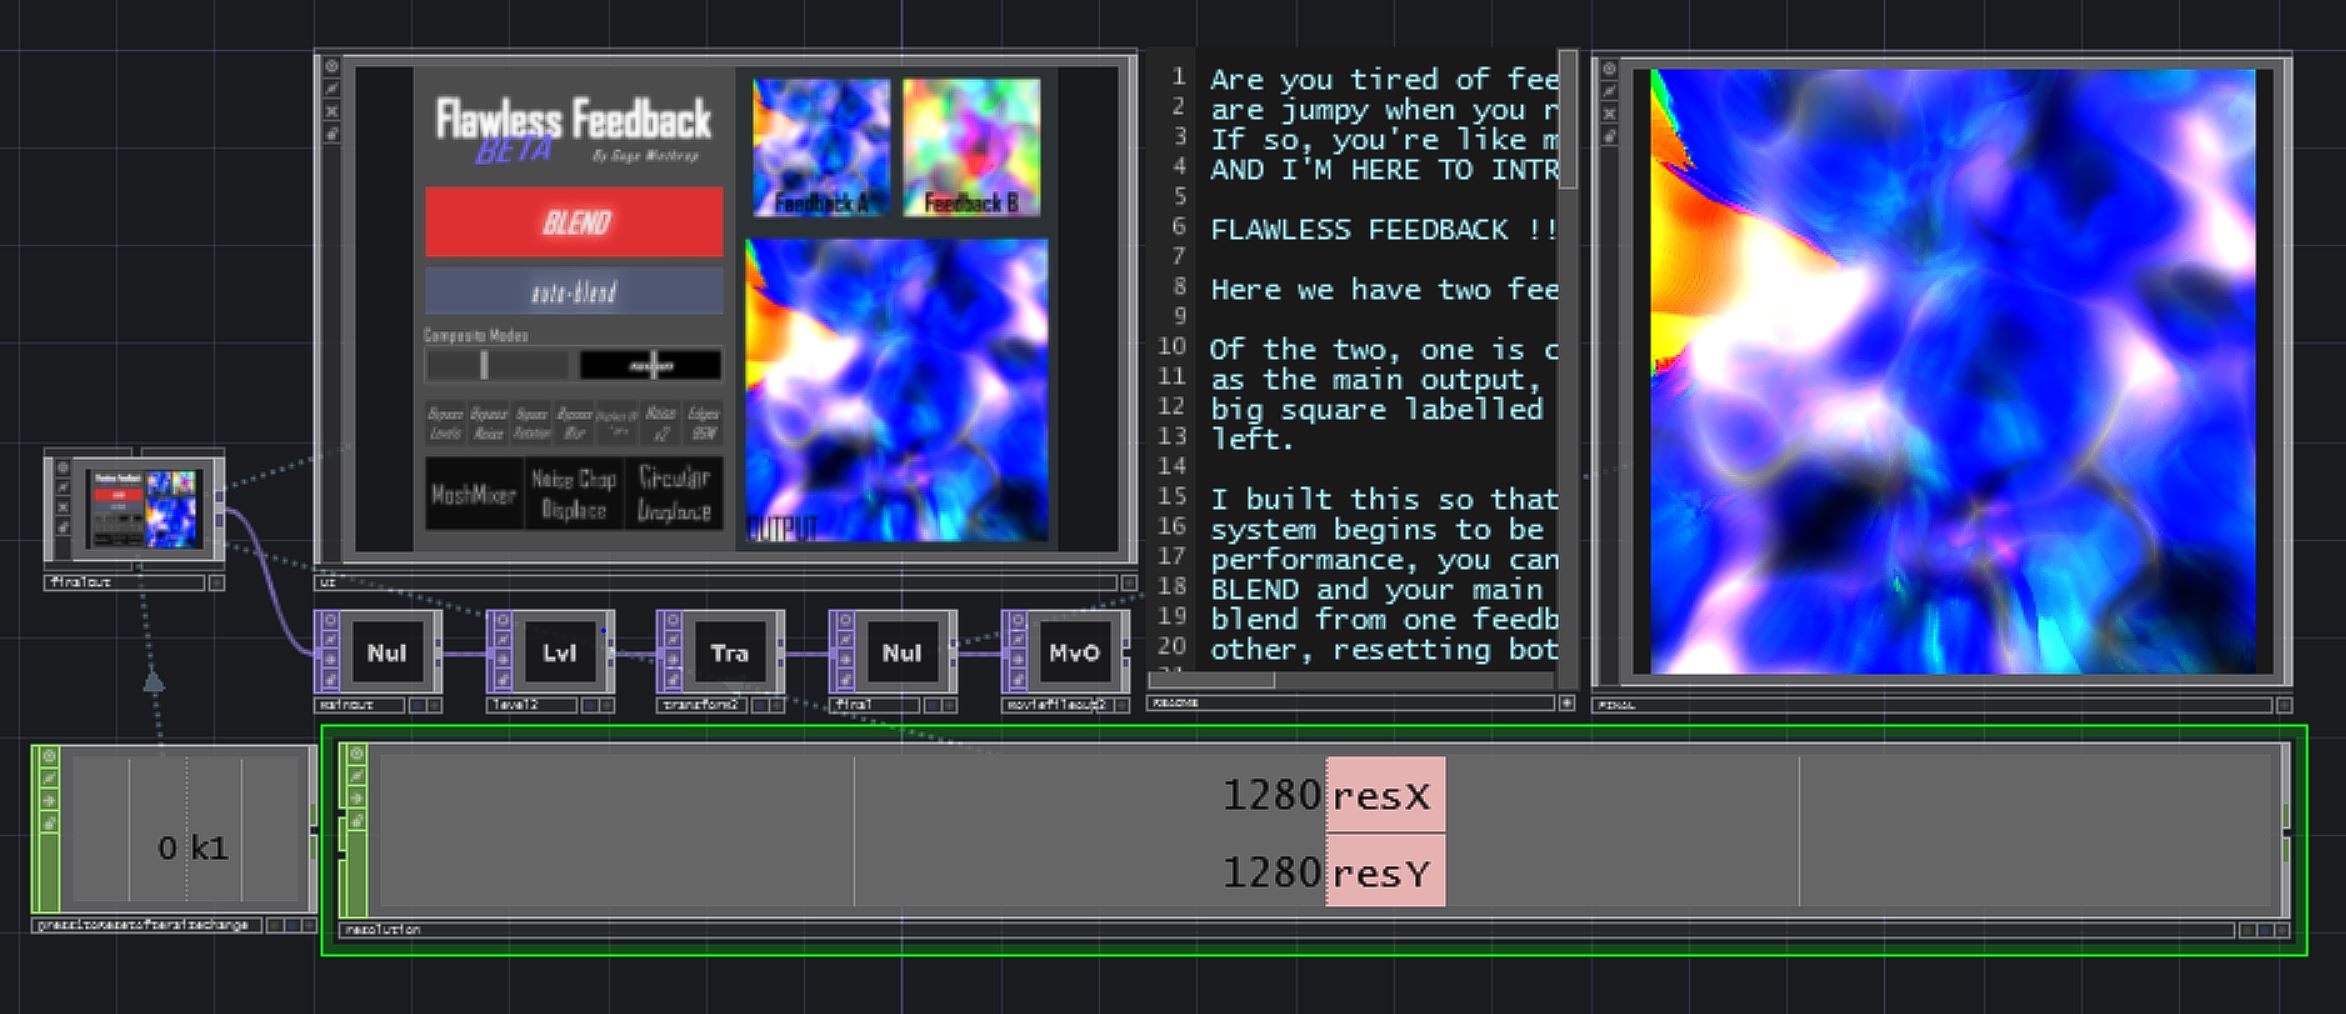Toggle the Bypass Levels button
Image resolution: width=2346 pixels, height=1014 pixels.
(445, 423)
